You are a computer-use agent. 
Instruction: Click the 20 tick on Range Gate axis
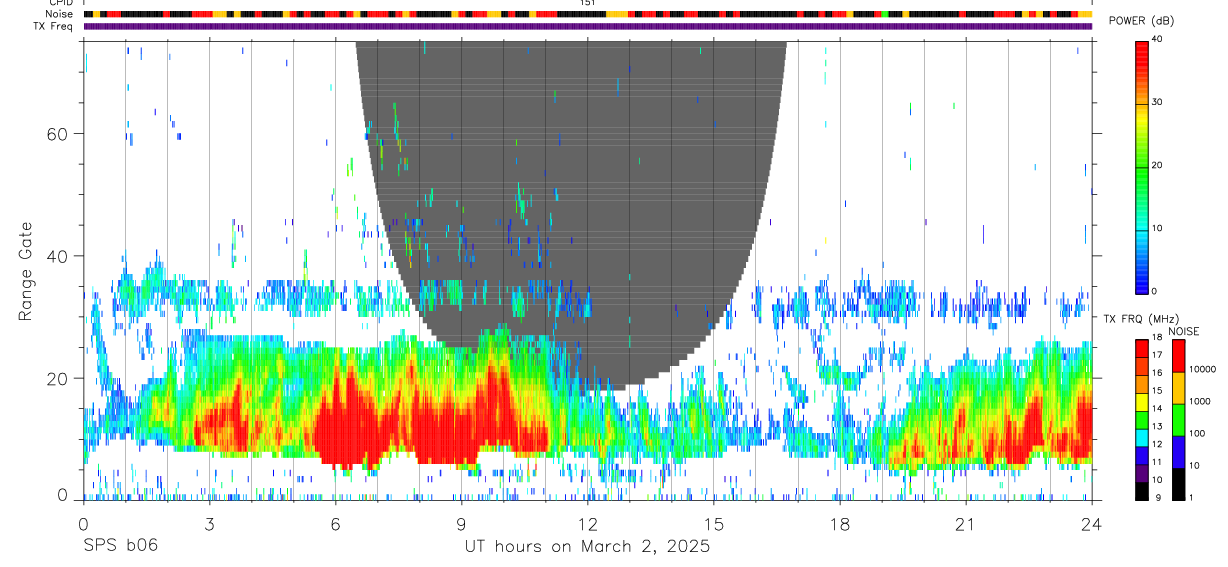56,378
